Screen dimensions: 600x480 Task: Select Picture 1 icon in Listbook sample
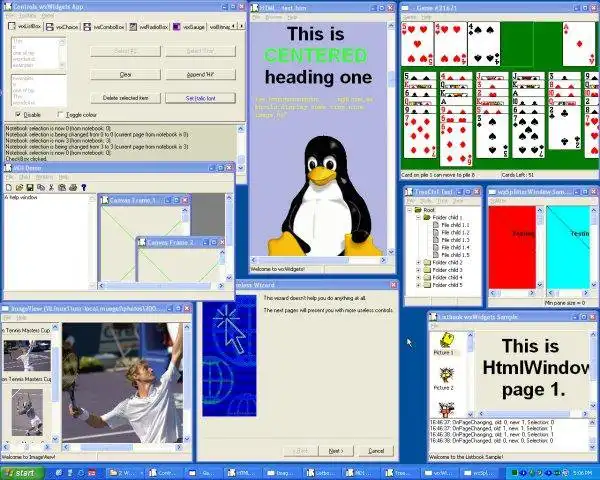pyautogui.click(x=446, y=340)
